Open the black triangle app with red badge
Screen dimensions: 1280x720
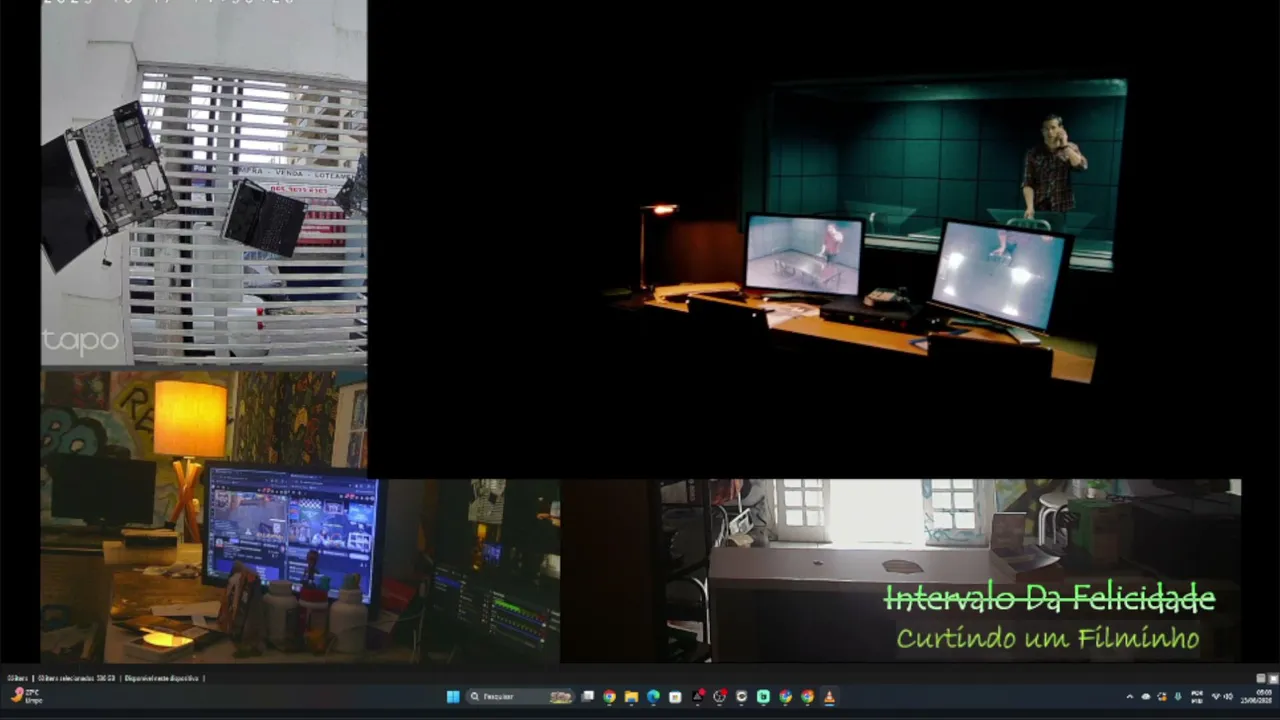(x=697, y=697)
